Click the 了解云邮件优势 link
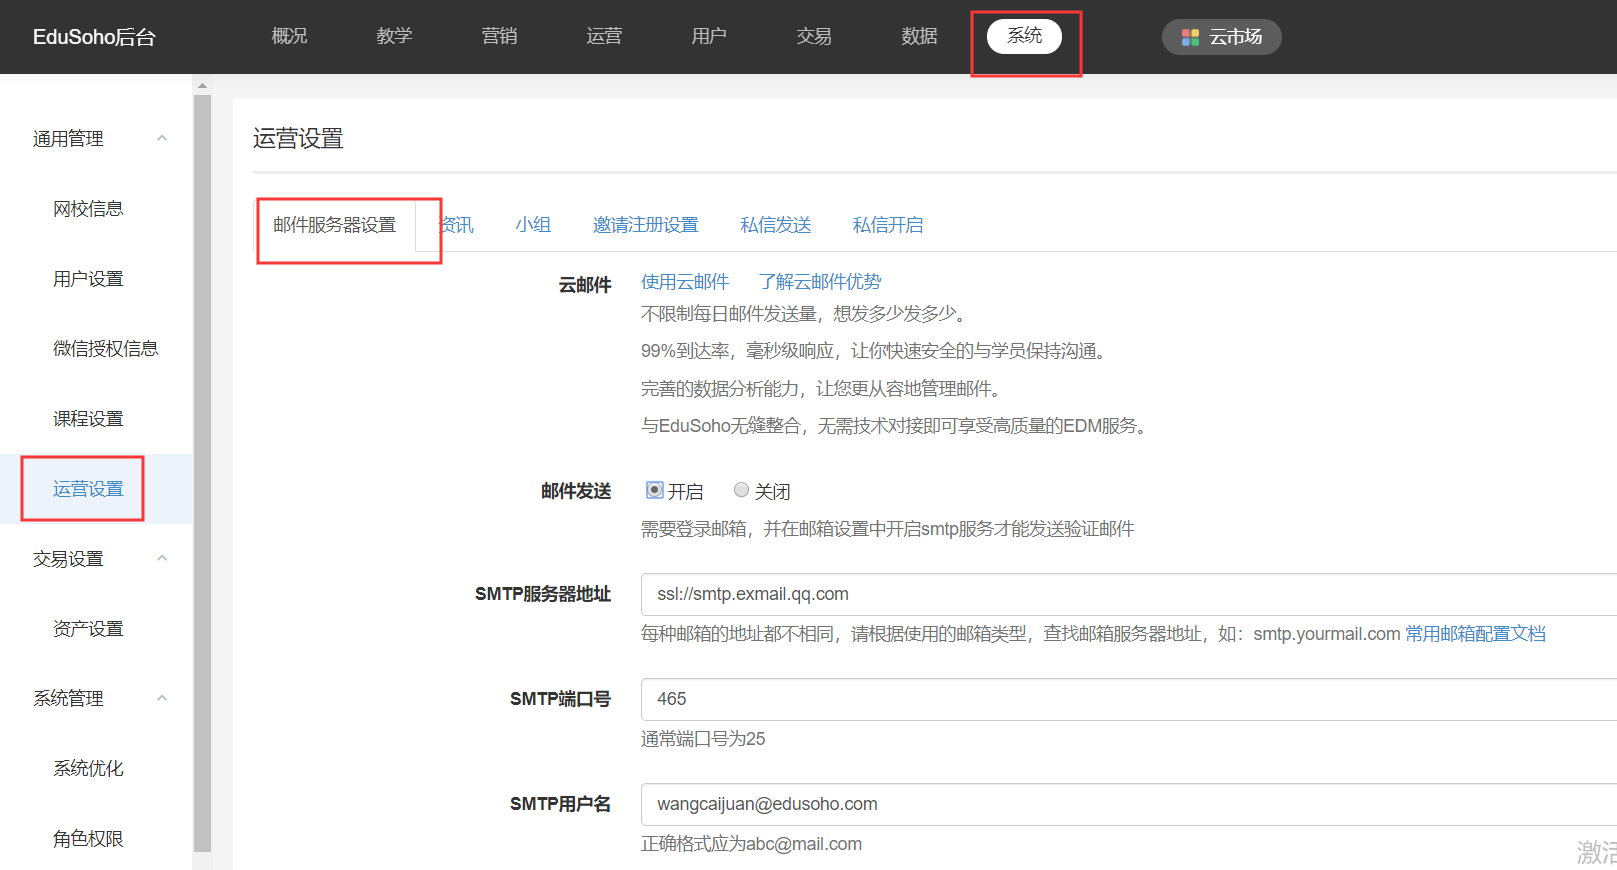Image resolution: width=1617 pixels, height=870 pixels. 820,282
